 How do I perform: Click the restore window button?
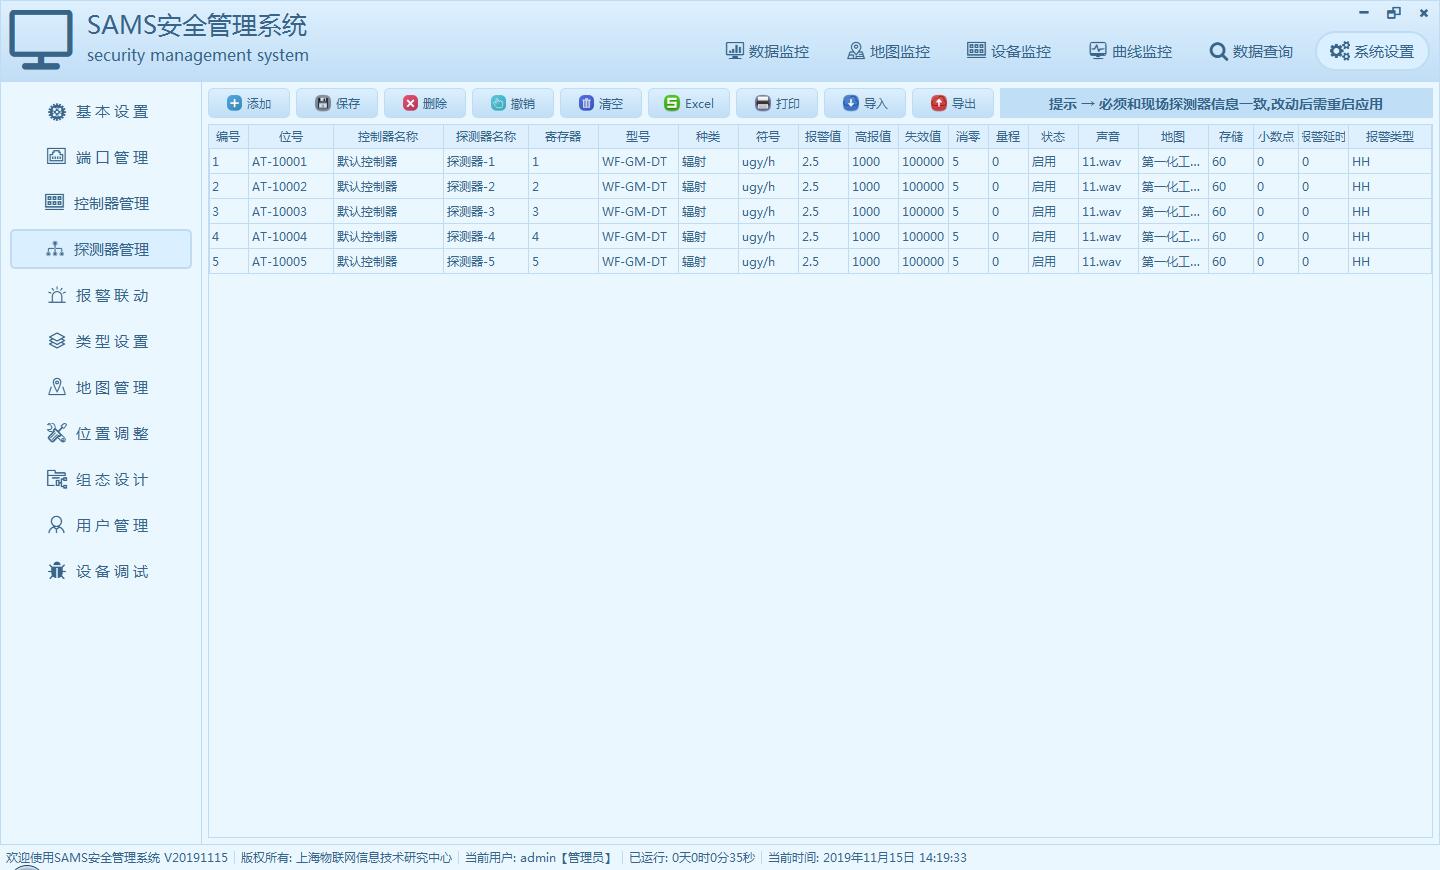1394,13
